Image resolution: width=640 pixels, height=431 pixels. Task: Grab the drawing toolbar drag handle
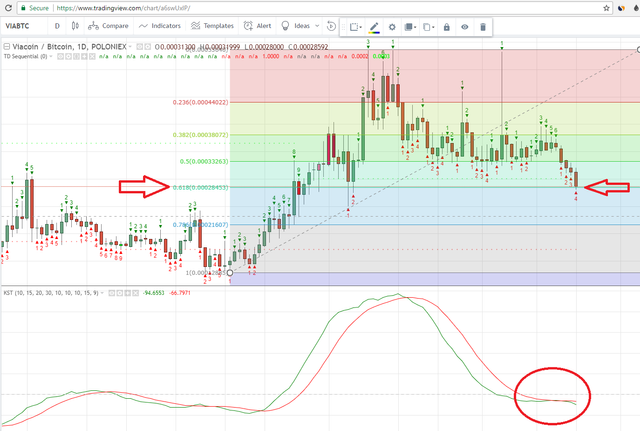(343, 27)
